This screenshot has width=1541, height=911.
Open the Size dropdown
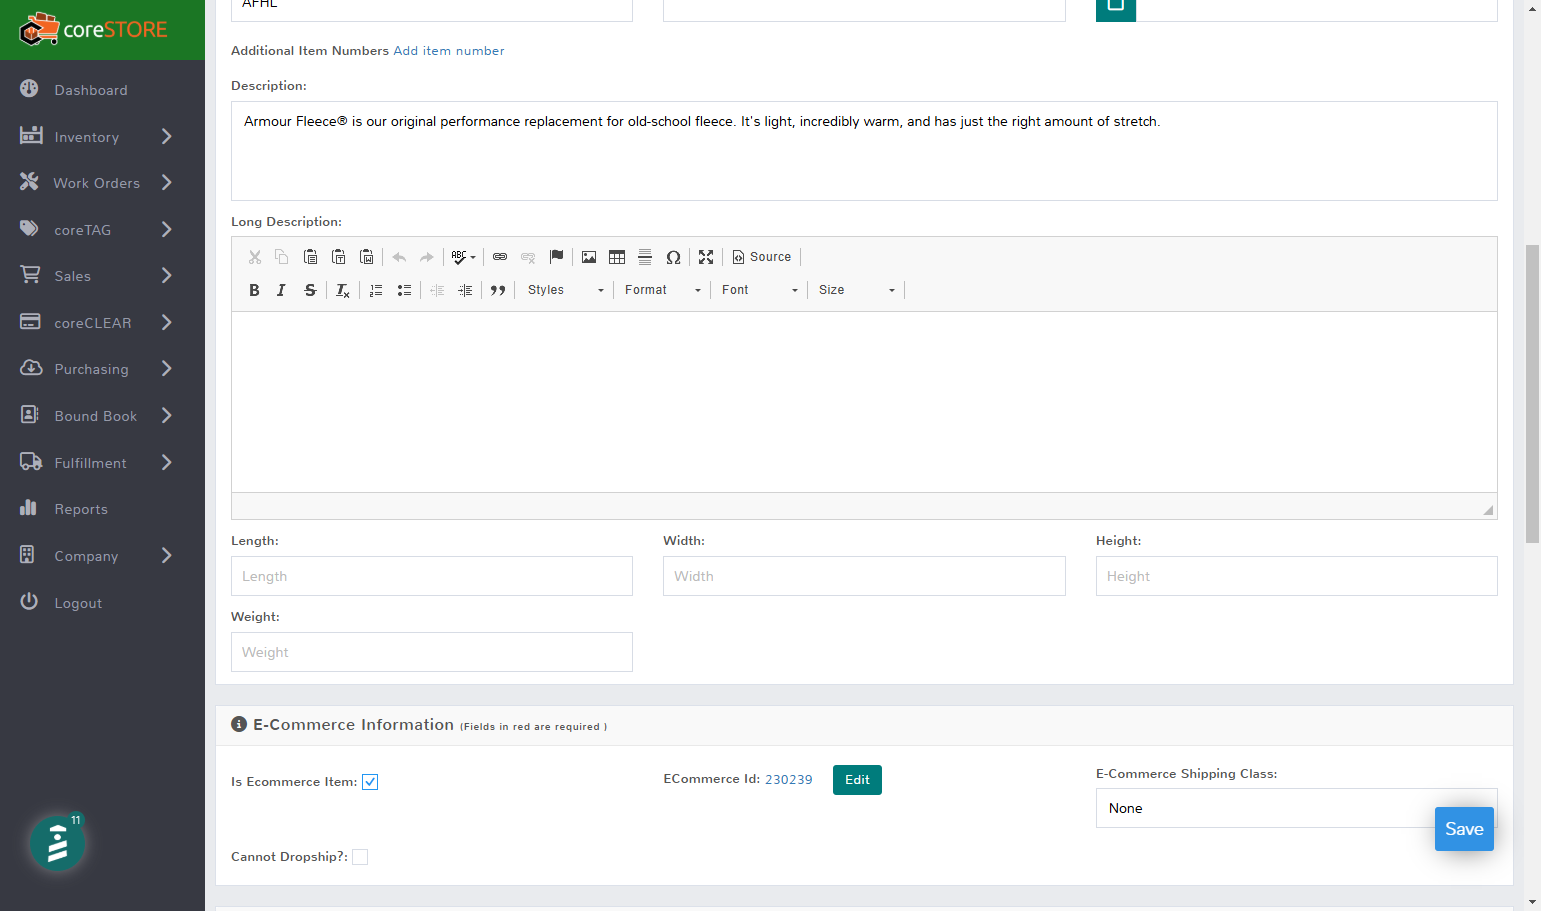[857, 290]
